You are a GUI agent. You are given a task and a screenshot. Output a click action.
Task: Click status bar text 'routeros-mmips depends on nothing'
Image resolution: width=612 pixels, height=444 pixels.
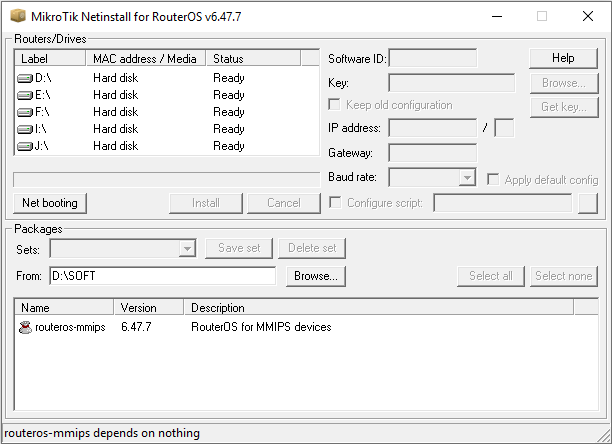pyautogui.click(x=102, y=433)
